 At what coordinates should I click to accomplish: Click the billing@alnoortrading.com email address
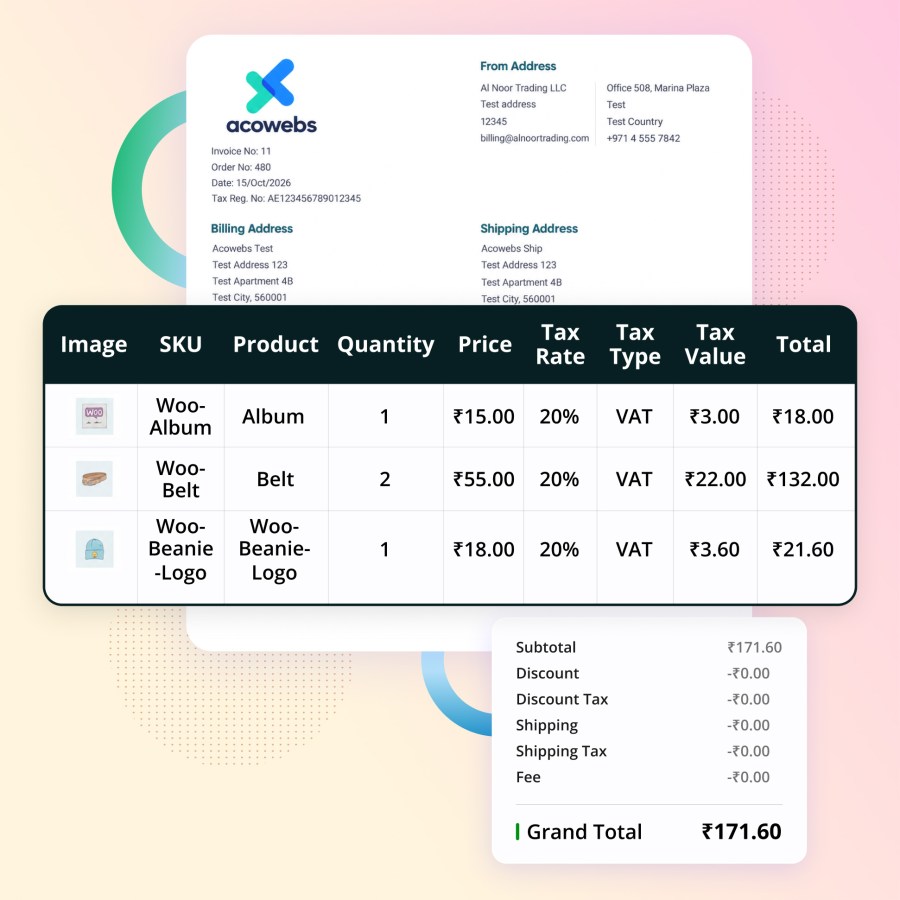click(534, 138)
